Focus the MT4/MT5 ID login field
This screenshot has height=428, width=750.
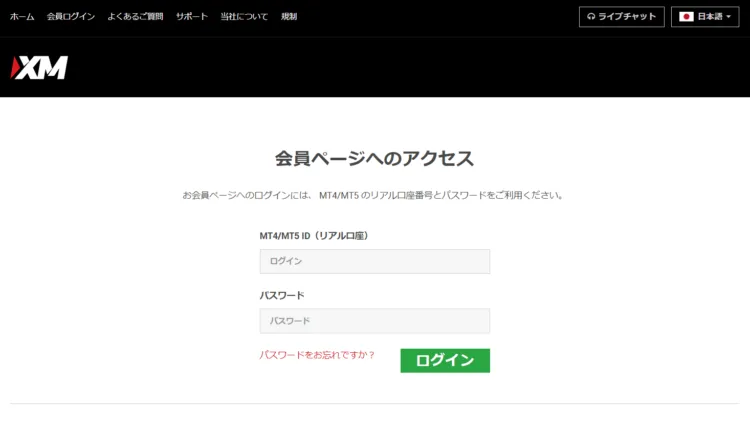[374, 261]
